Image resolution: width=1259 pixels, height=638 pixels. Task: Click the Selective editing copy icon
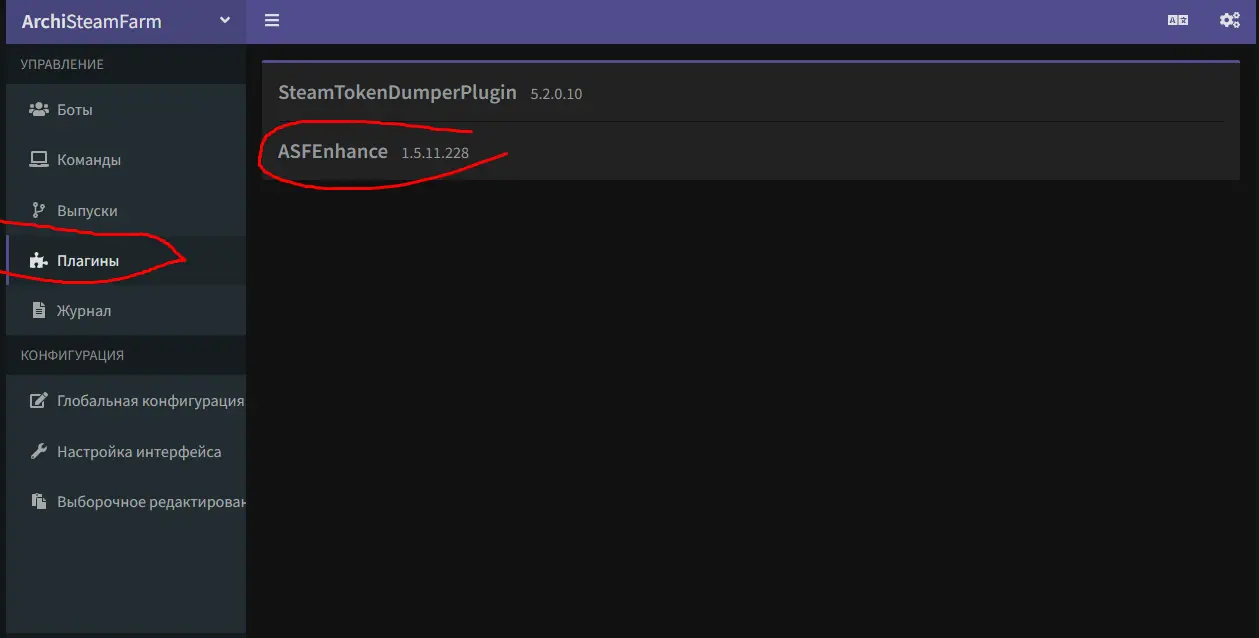(x=38, y=502)
